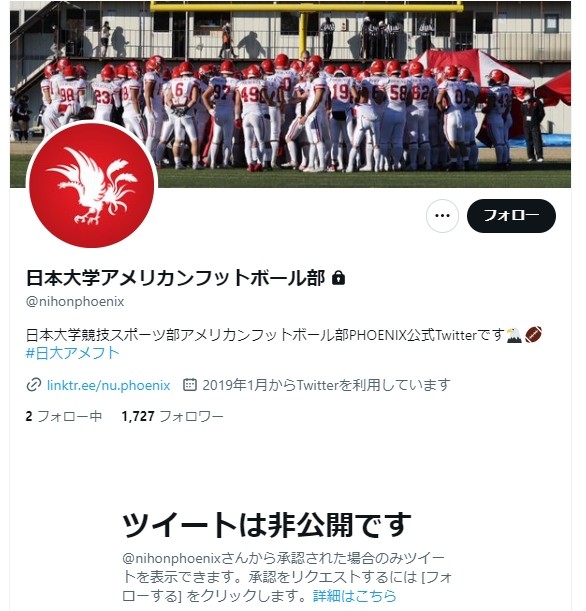Click the bio text mentioning PHOENIX公式Twitter
Image resolution: width=586 pixels, height=611 pixels.
(265, 335)
